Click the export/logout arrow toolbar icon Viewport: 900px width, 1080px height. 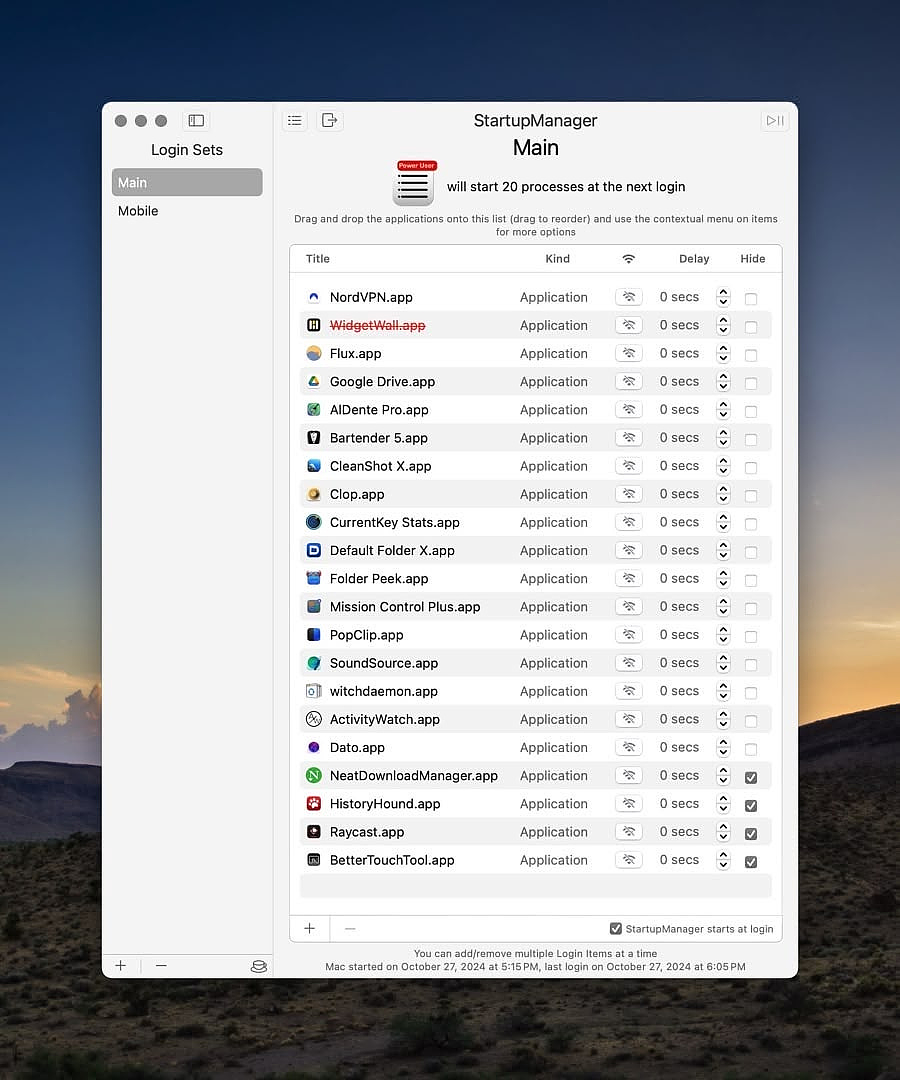click(329, 121)
